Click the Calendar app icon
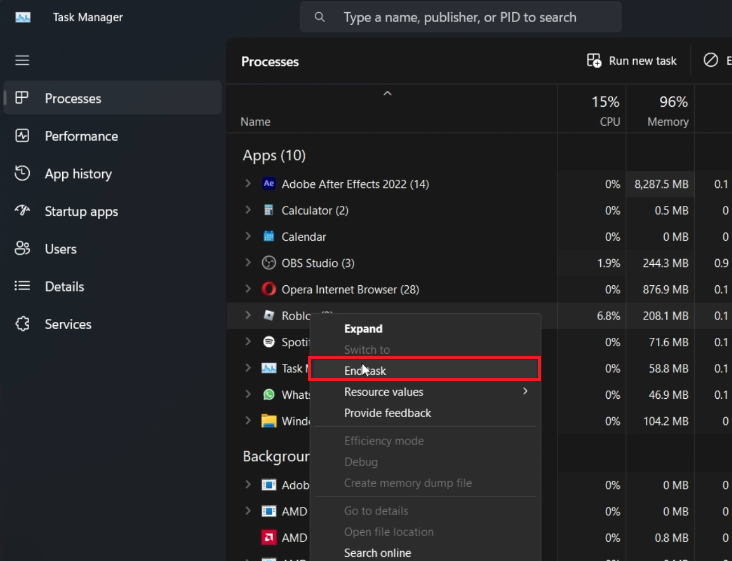732x561 pixels. 269,237
